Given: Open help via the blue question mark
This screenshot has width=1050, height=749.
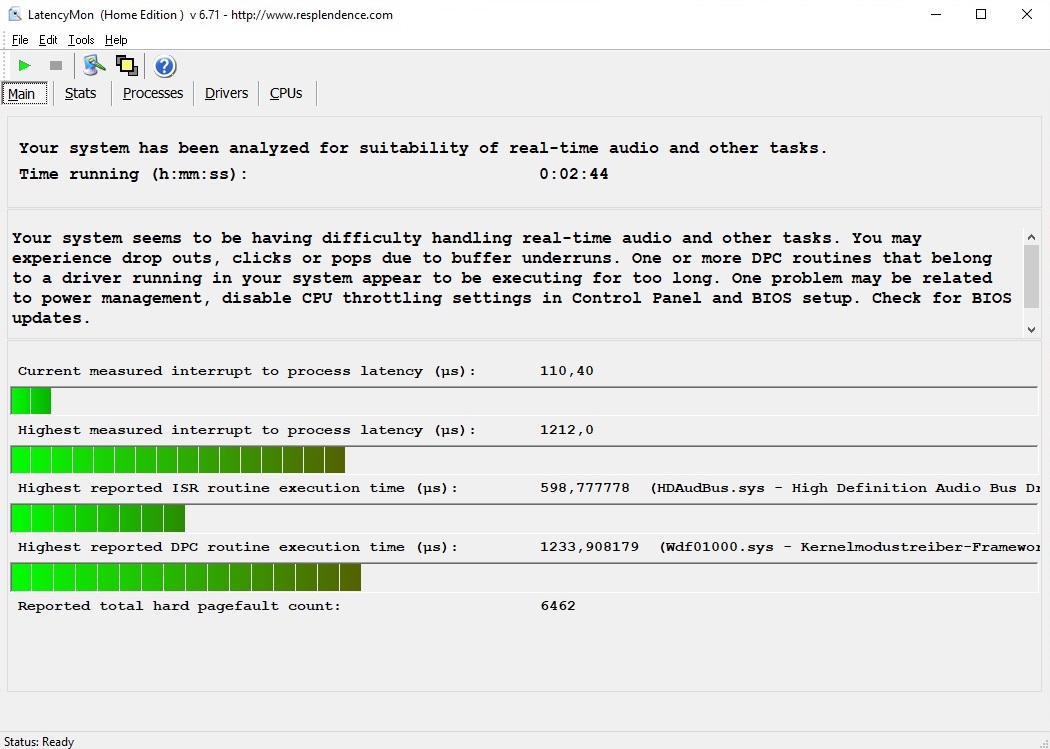Looking at the screenshot, I should pyautogui.click(x=165, y=66).
